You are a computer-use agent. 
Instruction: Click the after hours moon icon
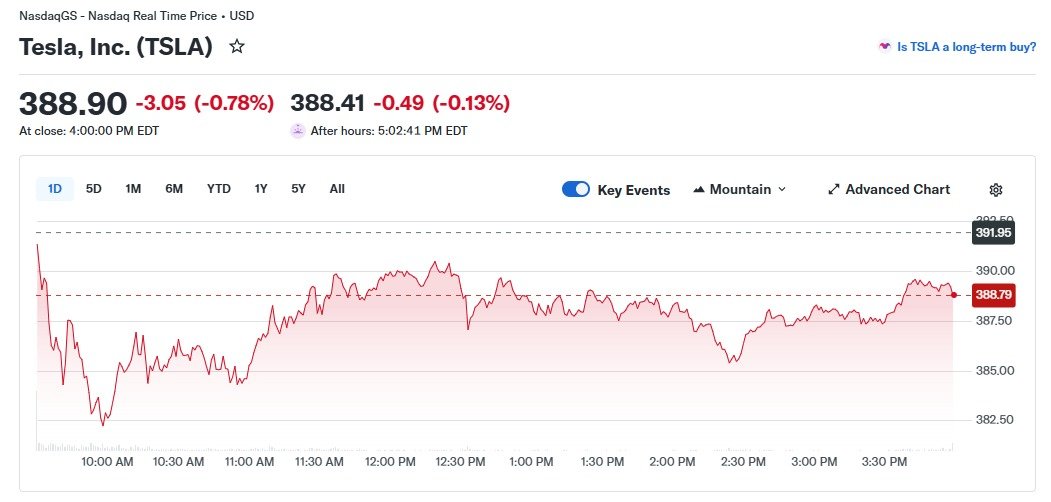pyautogui.click(x=298, y=131)
